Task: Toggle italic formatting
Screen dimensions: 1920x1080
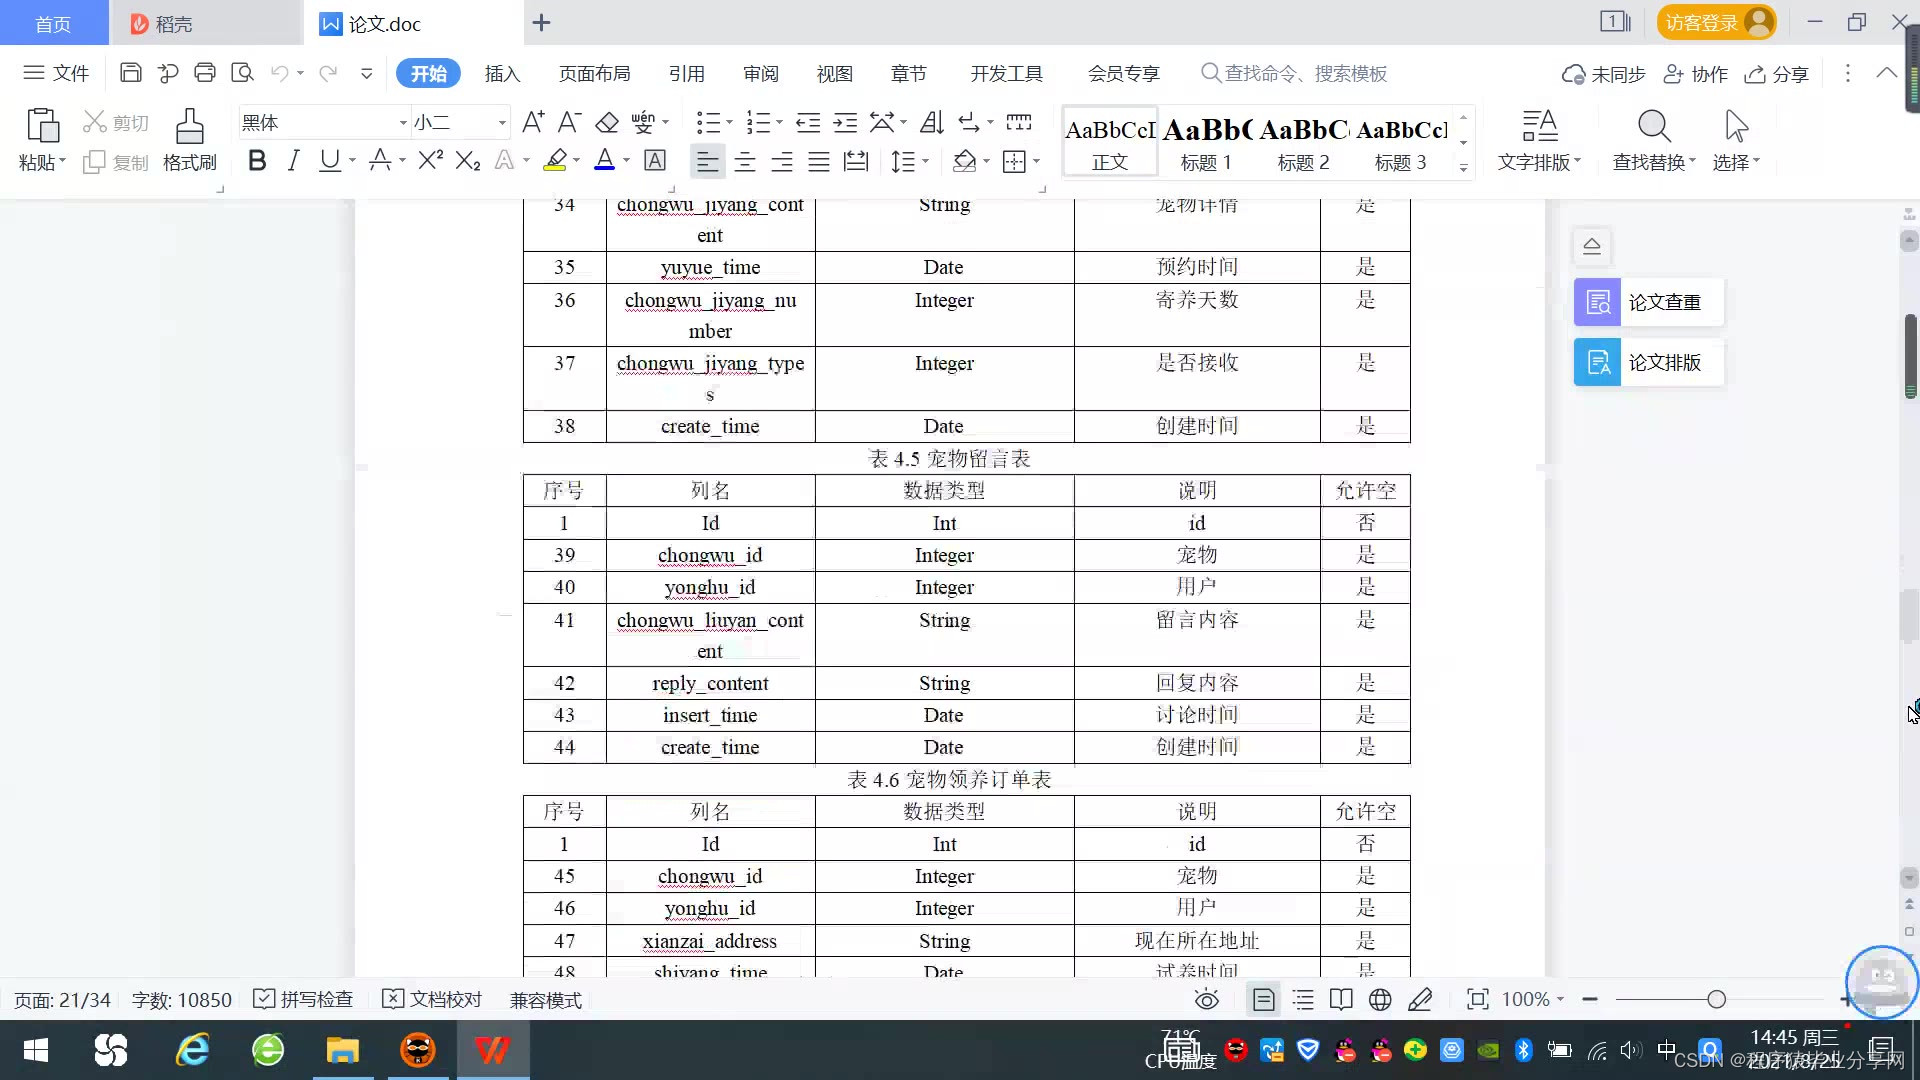Action: (293, 161)
